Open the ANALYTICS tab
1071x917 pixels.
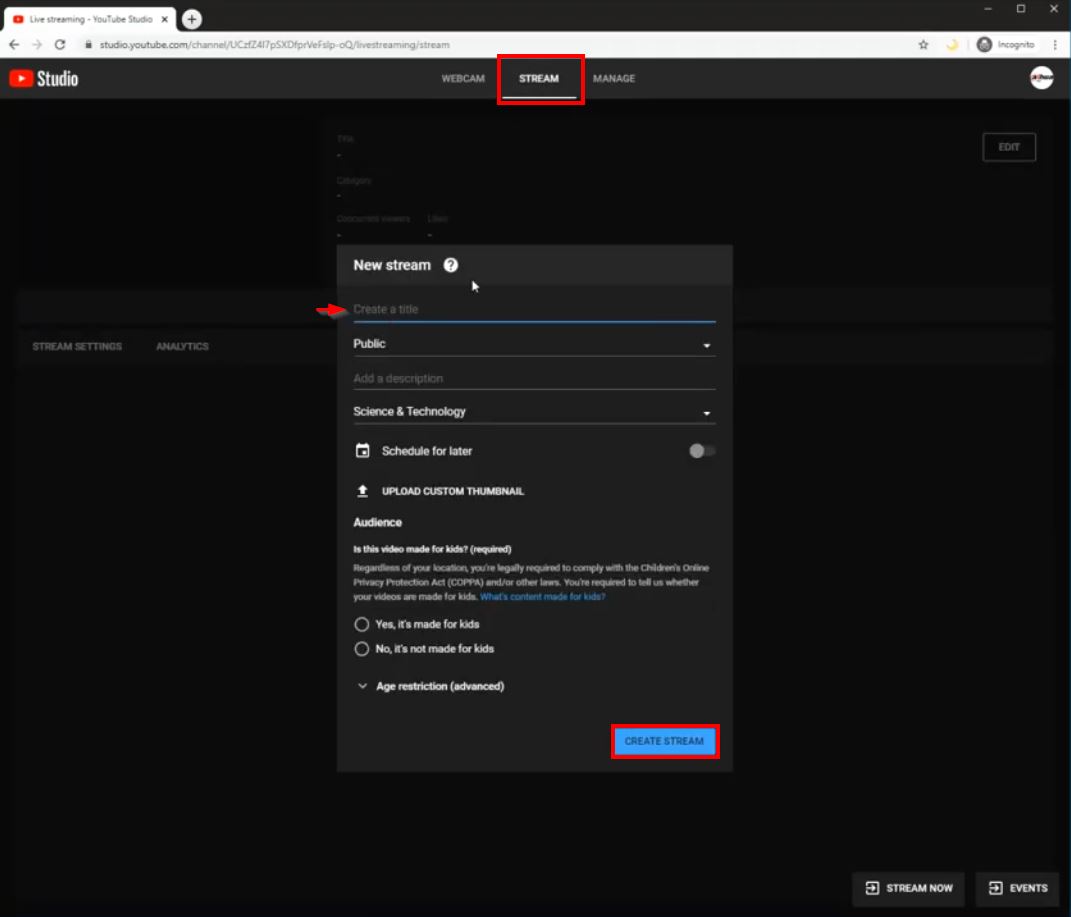[x=182, y=346]
